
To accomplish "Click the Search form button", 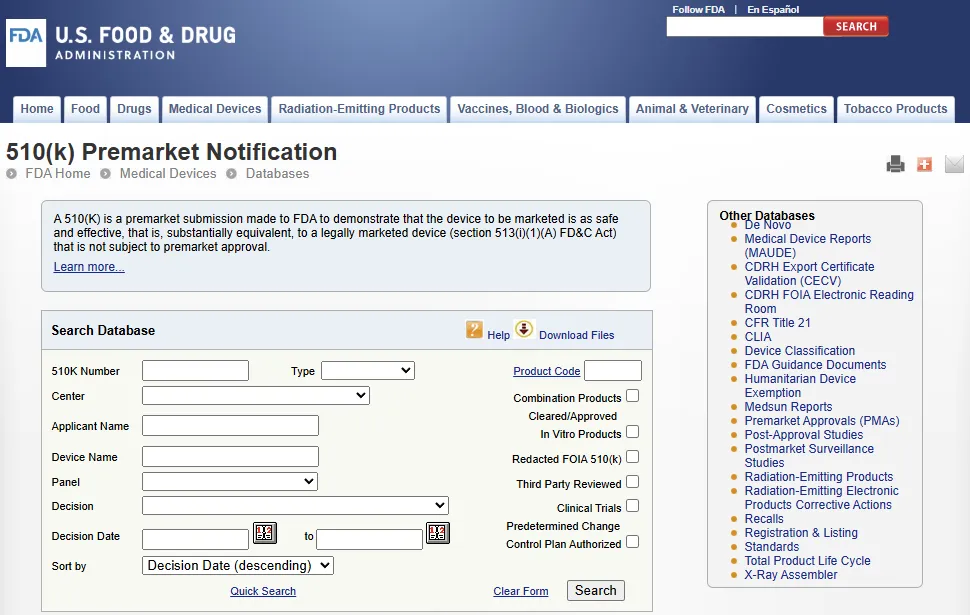I will click(x=596, y=590).
